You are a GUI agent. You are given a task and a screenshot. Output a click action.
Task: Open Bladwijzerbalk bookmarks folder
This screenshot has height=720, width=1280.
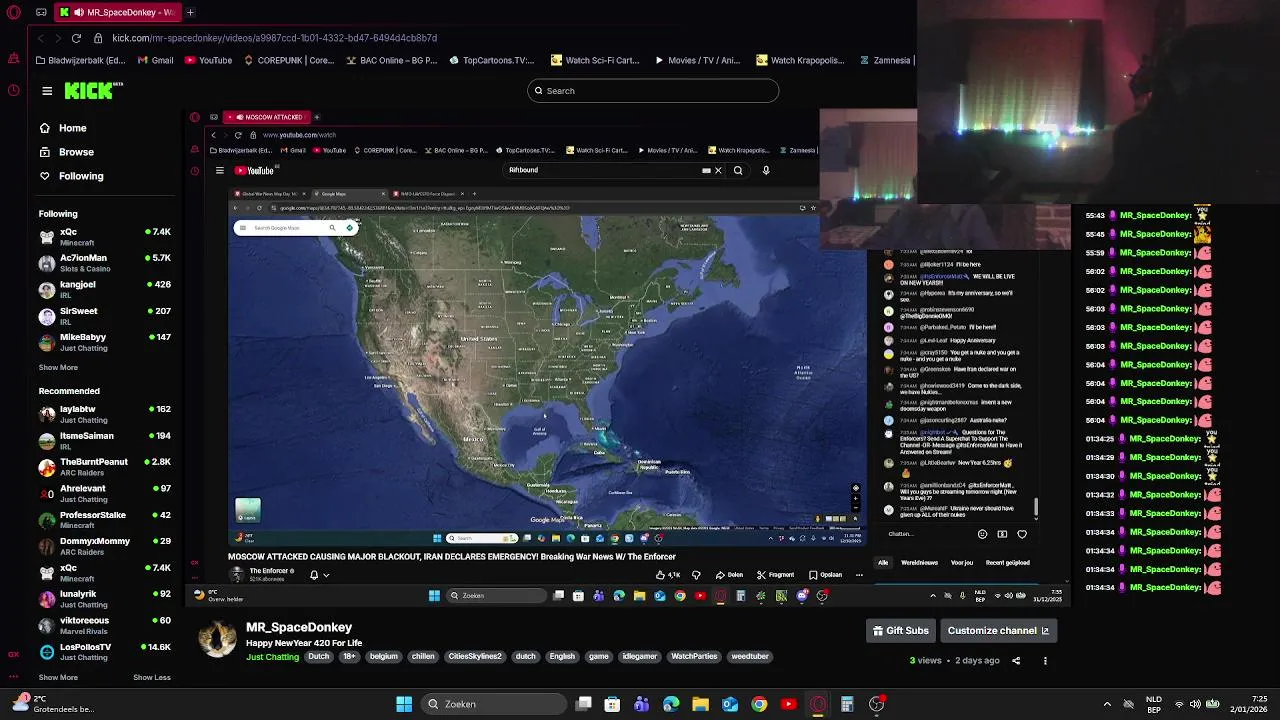[x=80, y=60]
